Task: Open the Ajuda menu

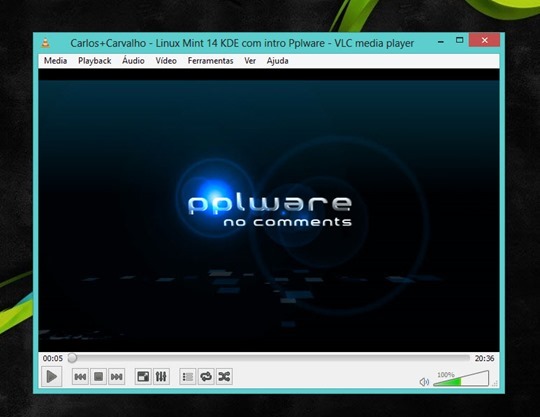Action: click(277, 61)
